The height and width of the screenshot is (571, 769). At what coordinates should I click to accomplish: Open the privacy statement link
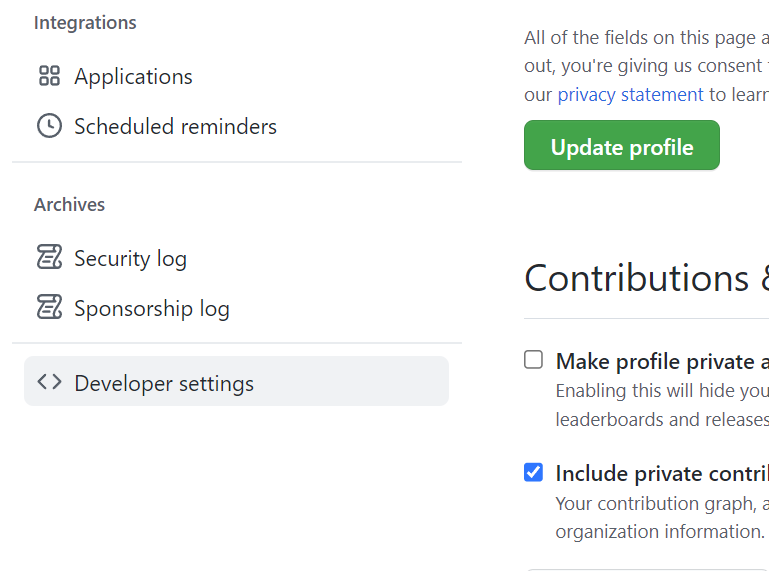(630, 95)
